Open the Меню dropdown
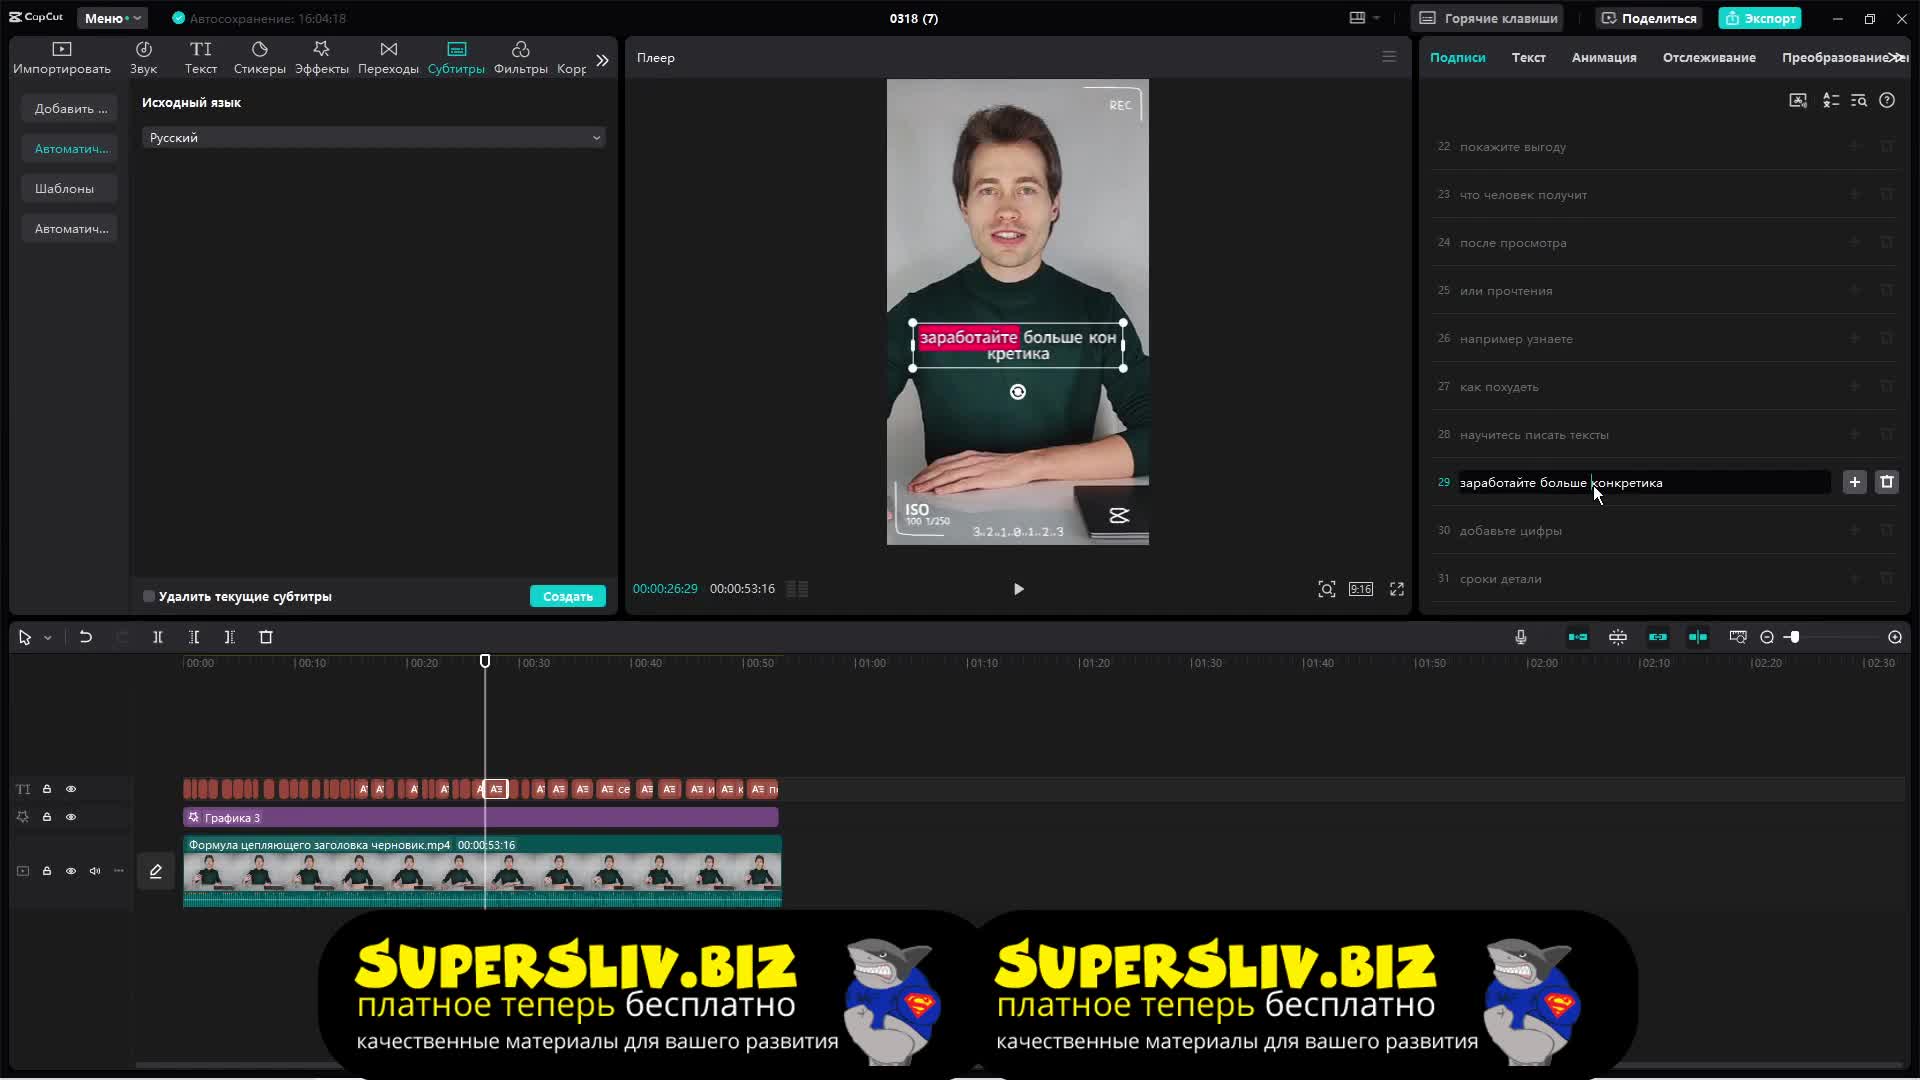The image size is (1920, 1080). (x=112, y=18)
